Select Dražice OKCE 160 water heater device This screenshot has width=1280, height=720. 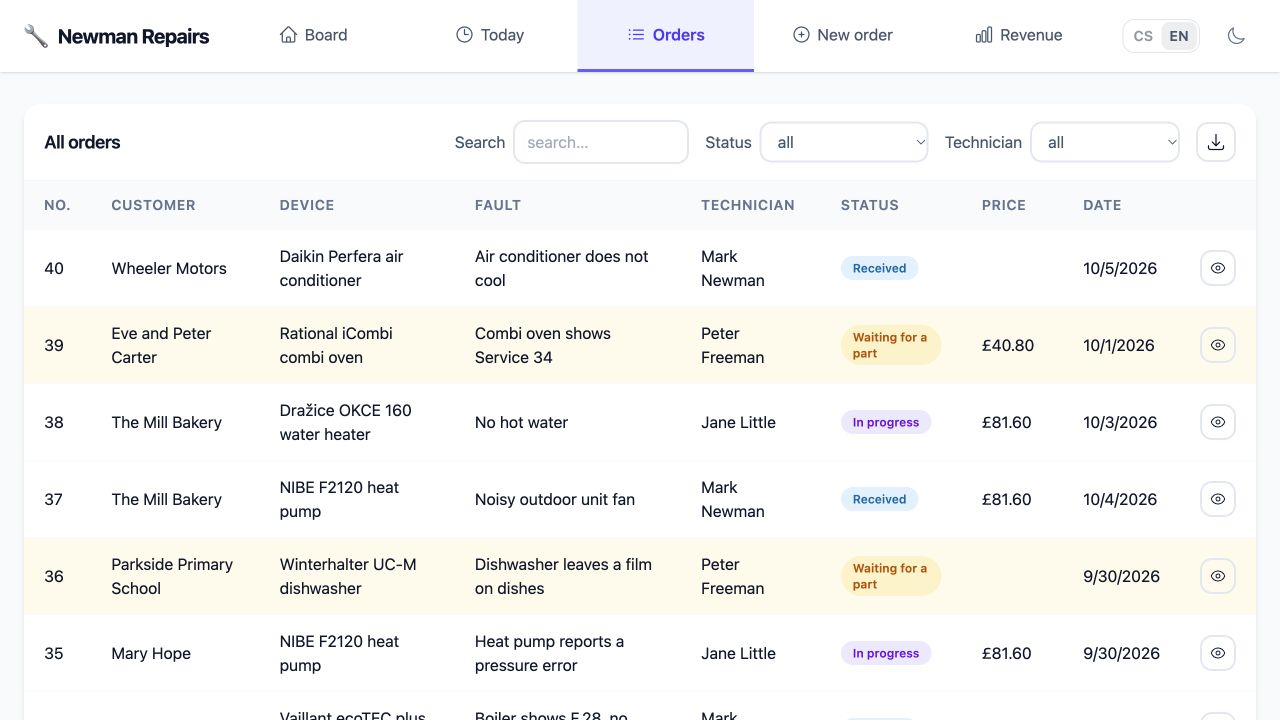point(346,422)
